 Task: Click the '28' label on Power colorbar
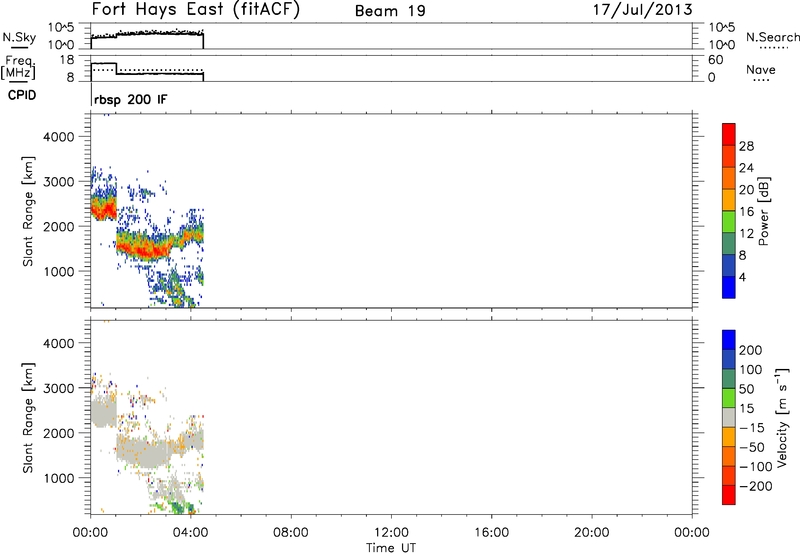coord(746,146)
